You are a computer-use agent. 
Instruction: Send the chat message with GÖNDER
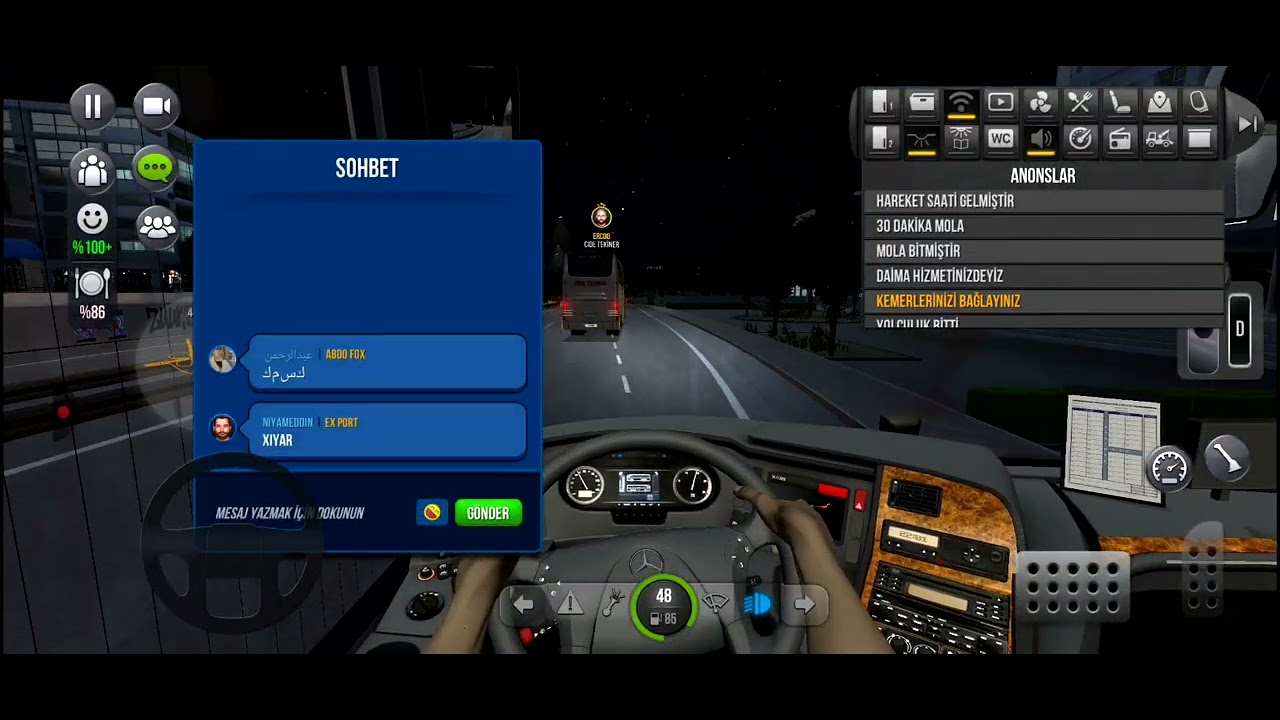(x=488, y=513)
